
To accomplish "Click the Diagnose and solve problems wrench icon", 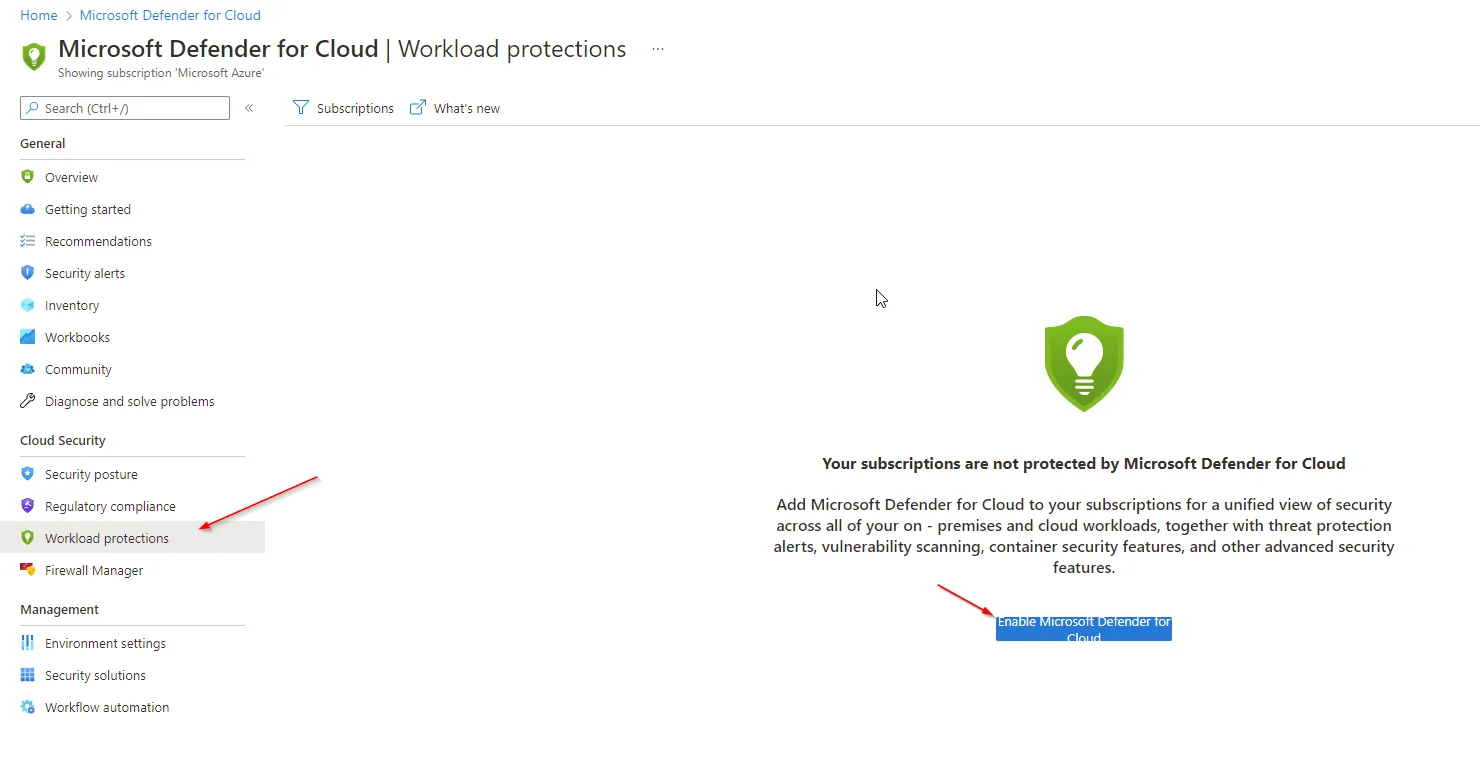I will click(x=28, y=401).
